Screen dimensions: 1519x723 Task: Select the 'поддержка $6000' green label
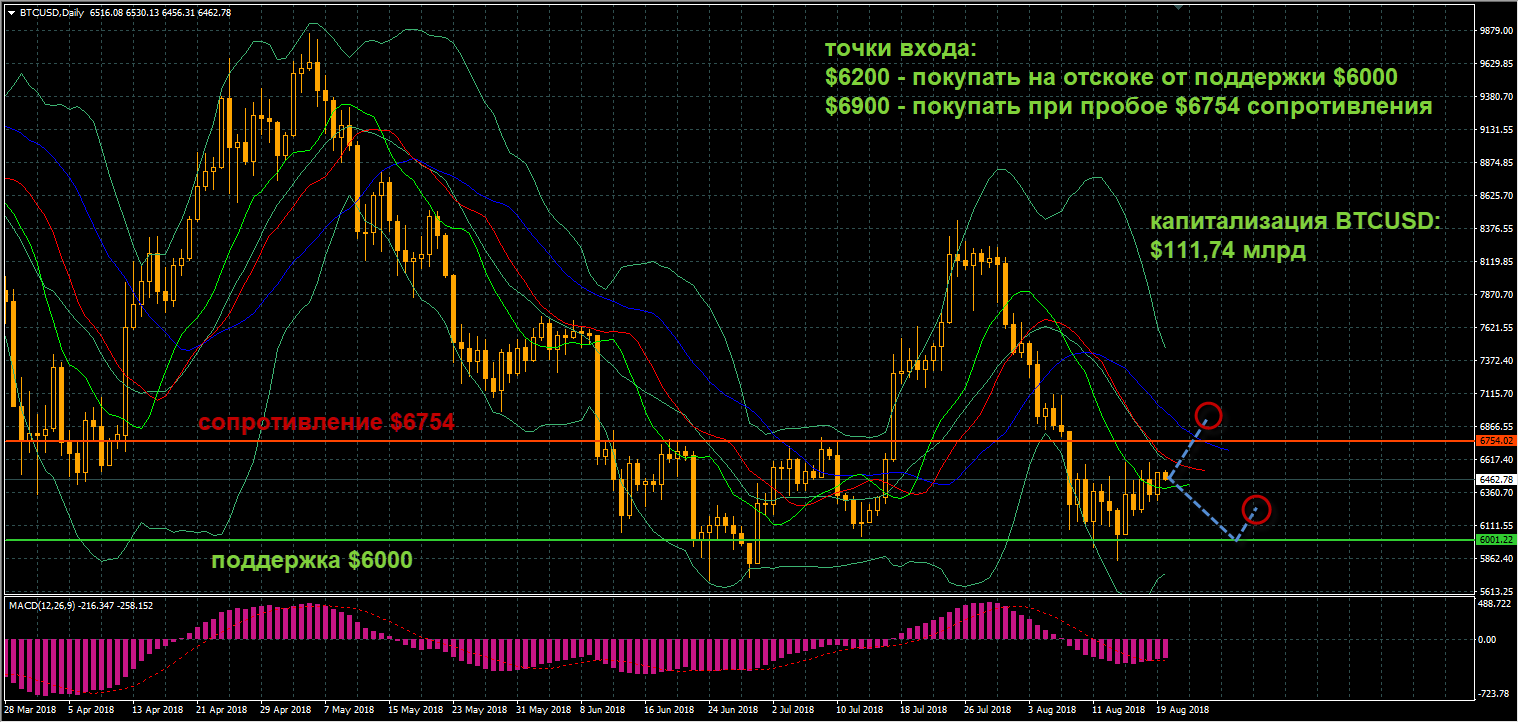[311, 561]
